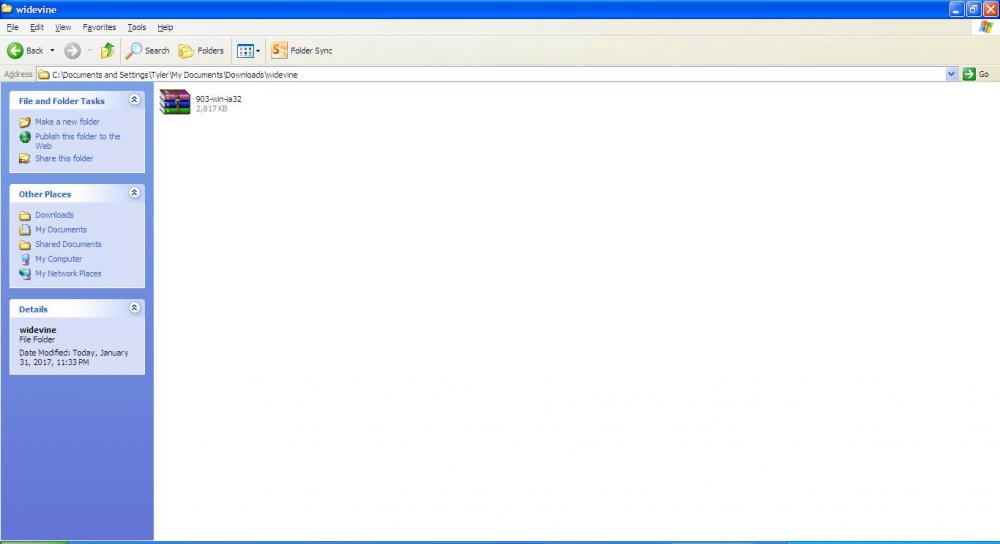This screenshot has height=544, width=1000.
Task: Open the Help menu
Action: tap(165, 27)
